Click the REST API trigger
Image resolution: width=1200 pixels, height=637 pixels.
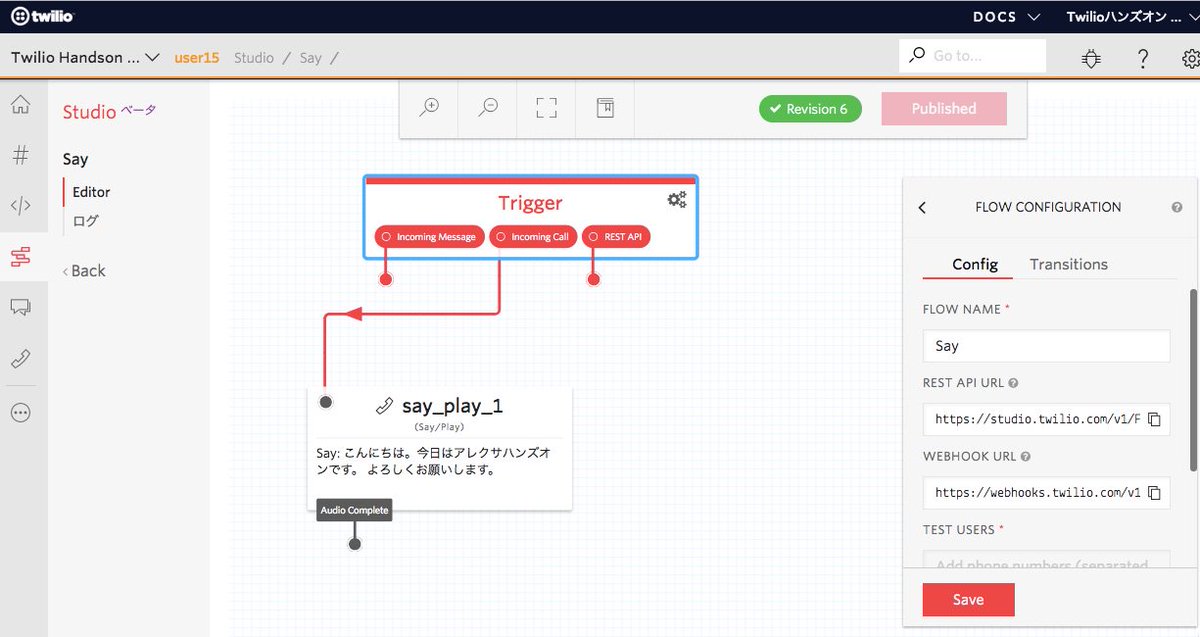click(x=616, y=237)
